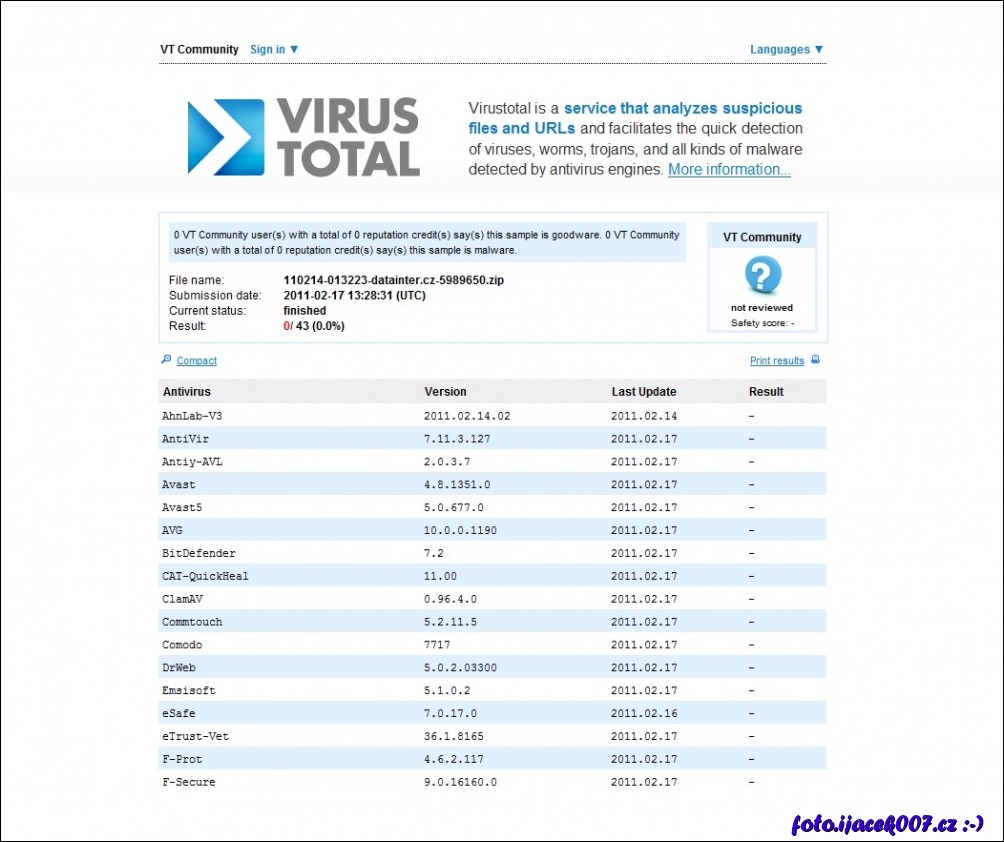The height and width of the screenshot is (842, 1004).
Task: Click the 'service that analyzes suspicious files' text
Action: point(682,108)
